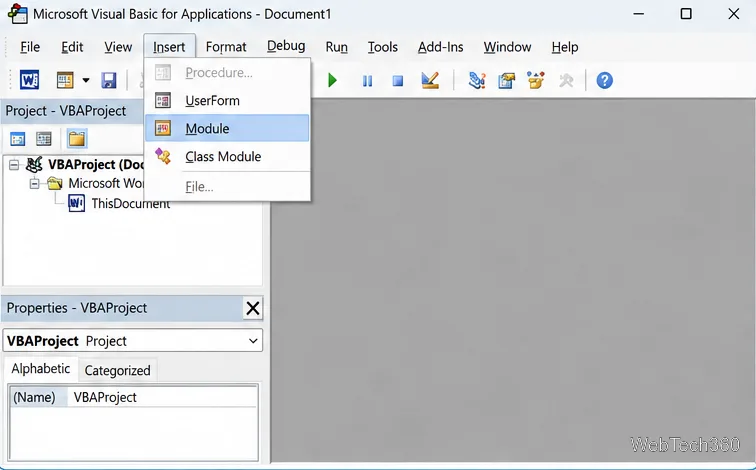
Task: Click the VBA application icon in title bar
Action: click(18, 13)
